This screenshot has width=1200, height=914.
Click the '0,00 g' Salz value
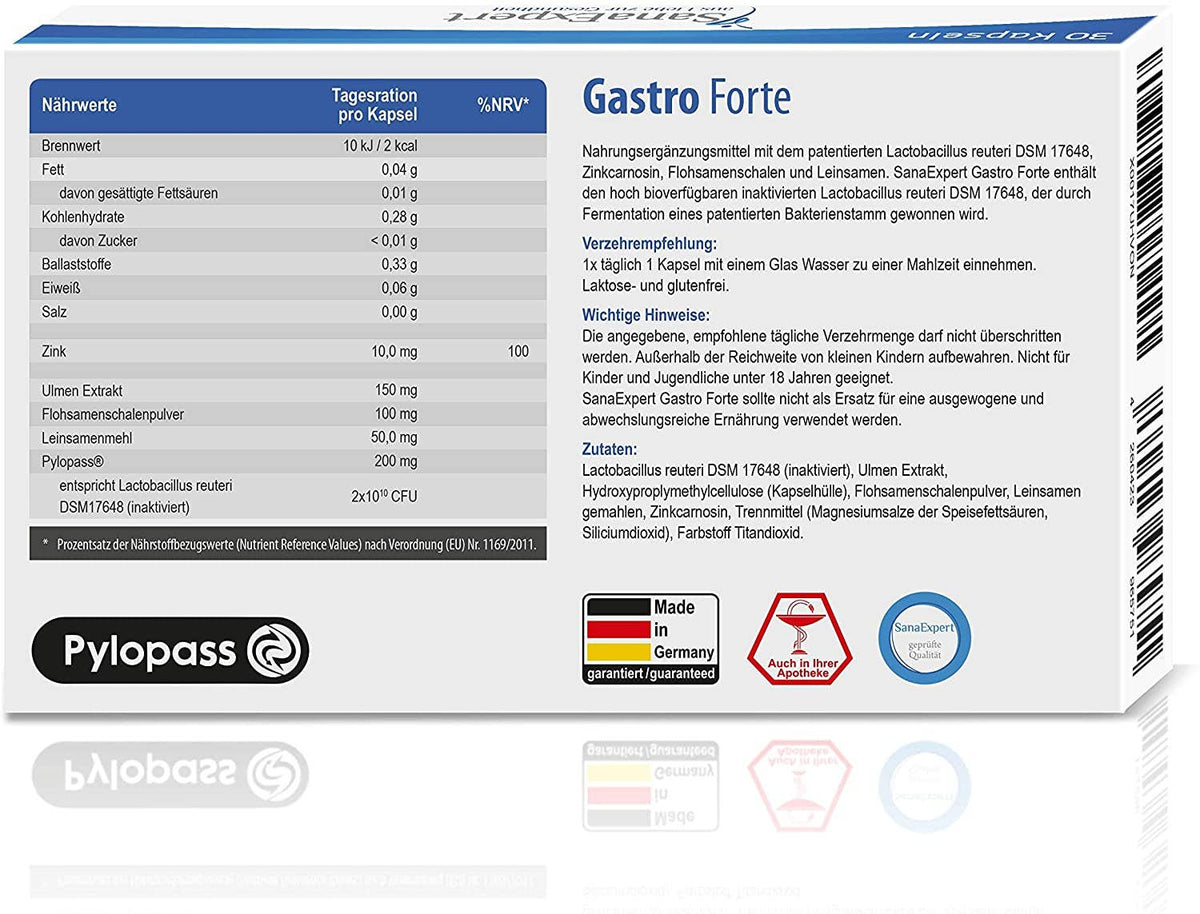pyautogui.click(x=399, y=313)
